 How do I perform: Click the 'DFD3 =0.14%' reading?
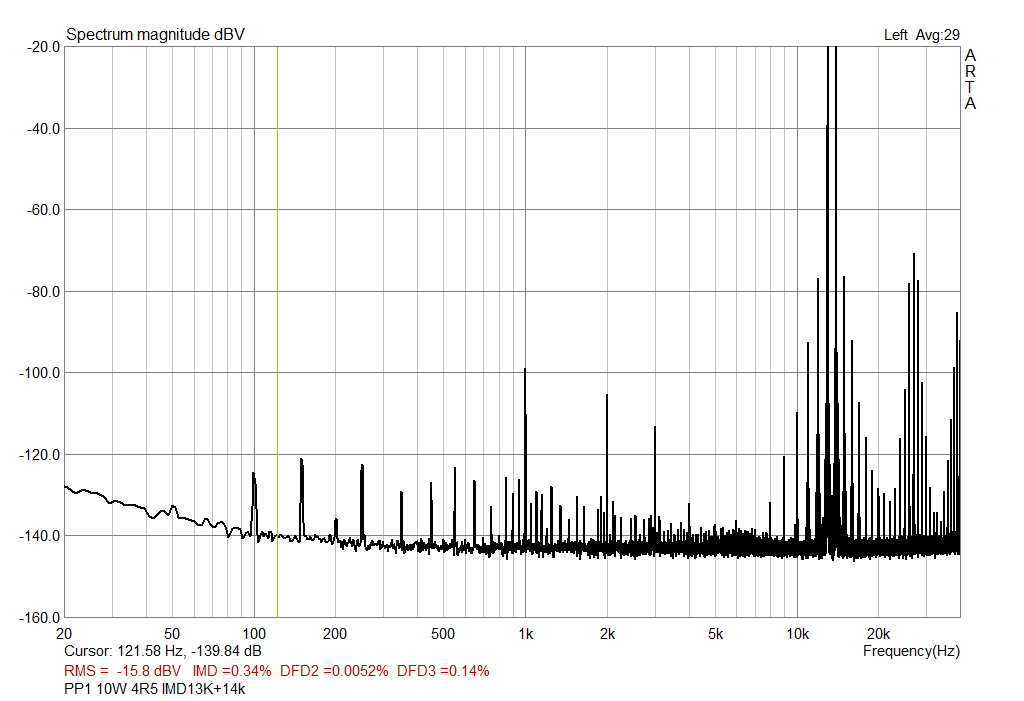(x=443, y=671)
